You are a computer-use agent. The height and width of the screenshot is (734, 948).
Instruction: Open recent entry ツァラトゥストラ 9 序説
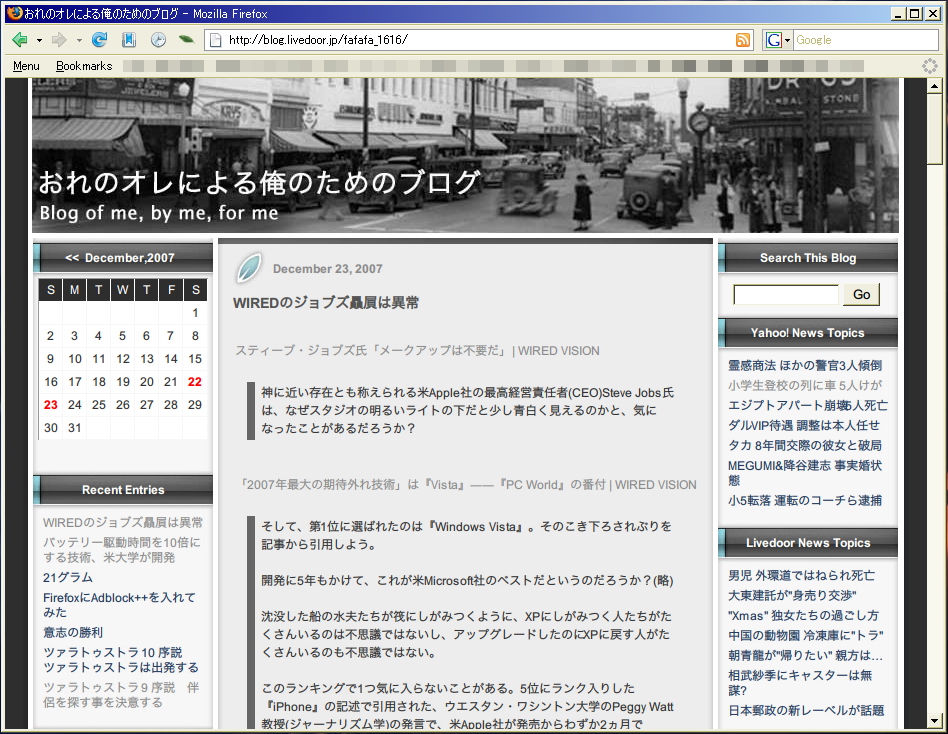(x=121, y=695)
